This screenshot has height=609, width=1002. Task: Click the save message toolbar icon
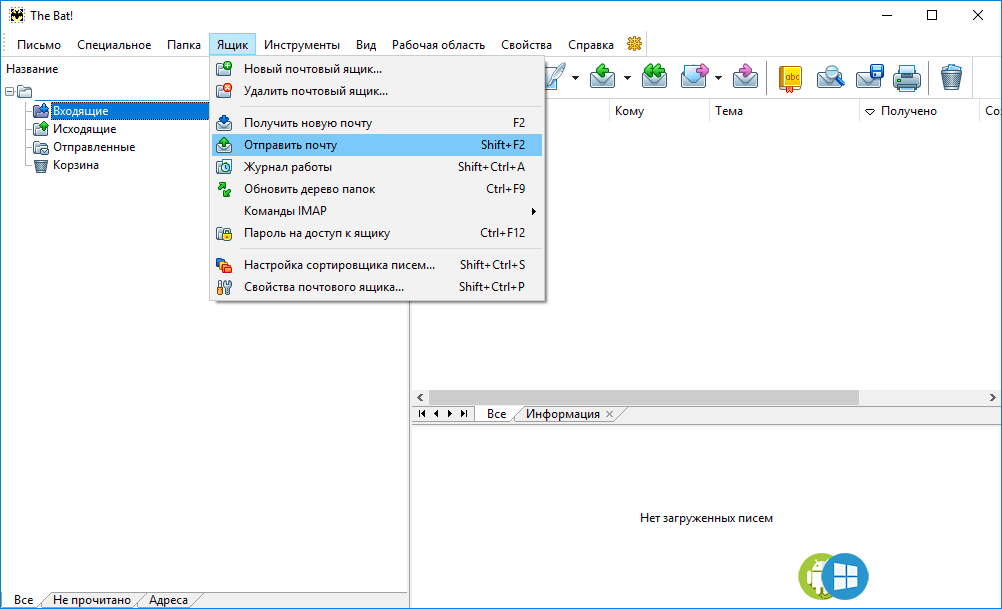pos(868,77)
